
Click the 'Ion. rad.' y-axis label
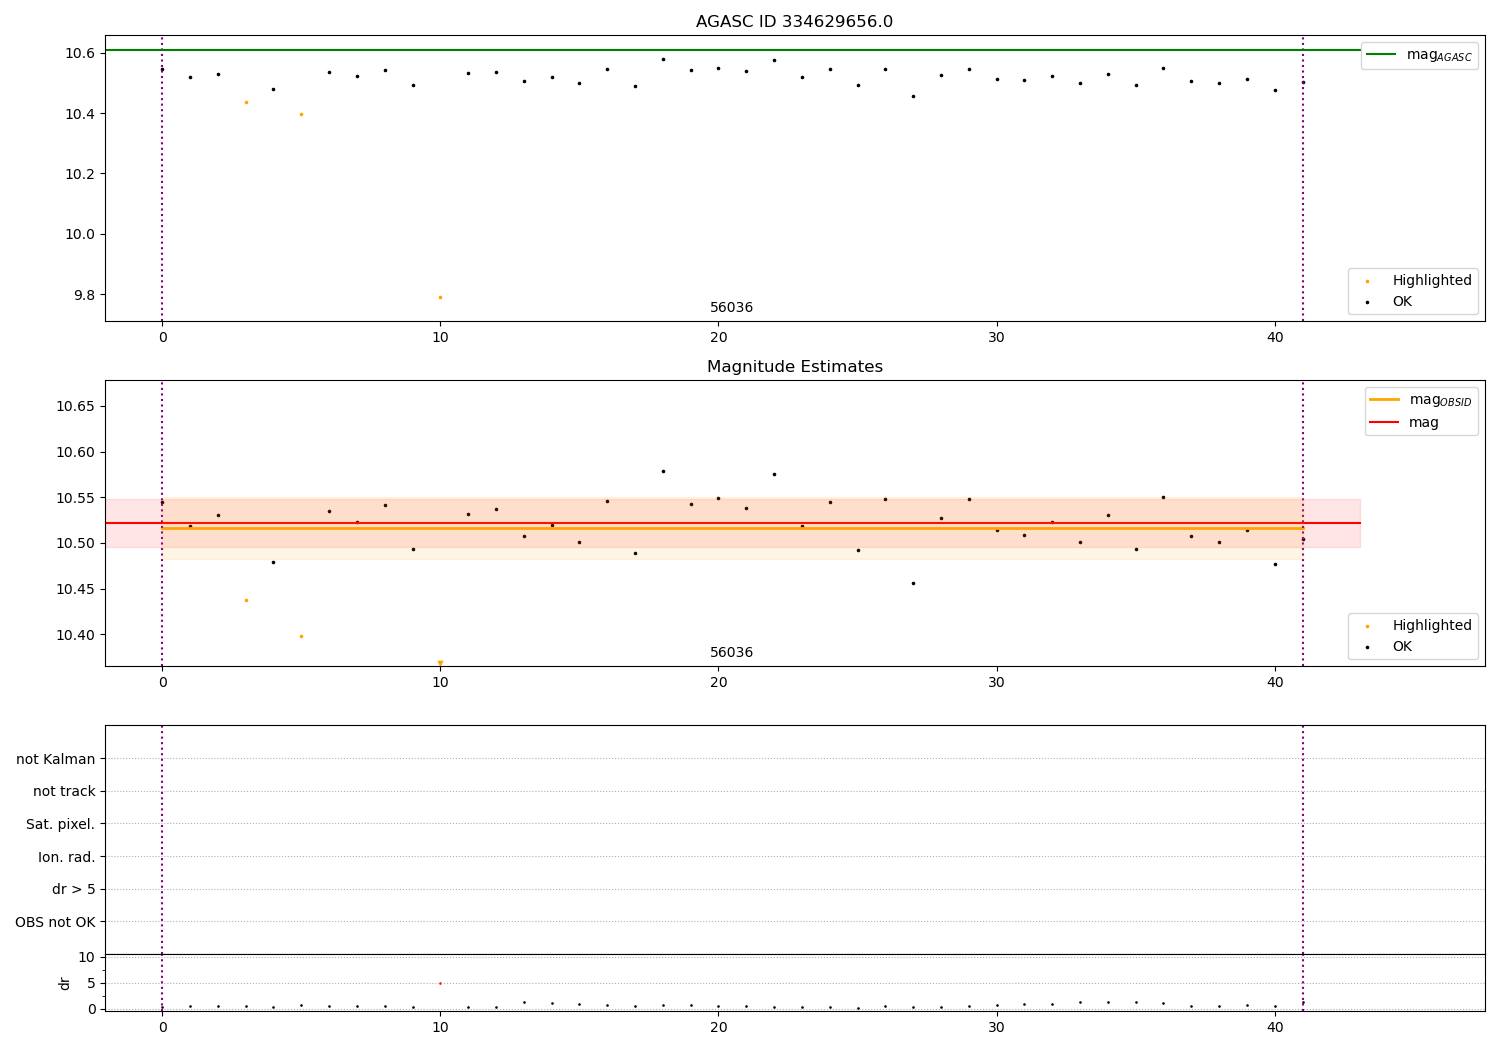click(66, 857)
